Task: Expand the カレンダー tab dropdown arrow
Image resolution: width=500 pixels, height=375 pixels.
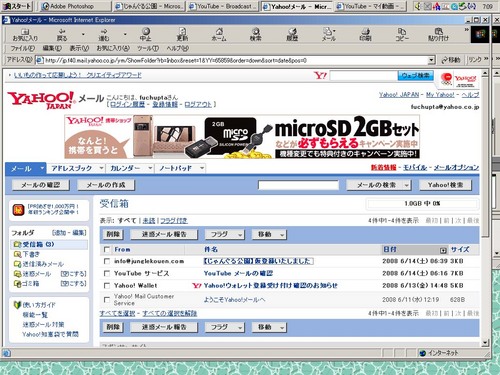Action: pyautogui.click(x=150, y=168)
